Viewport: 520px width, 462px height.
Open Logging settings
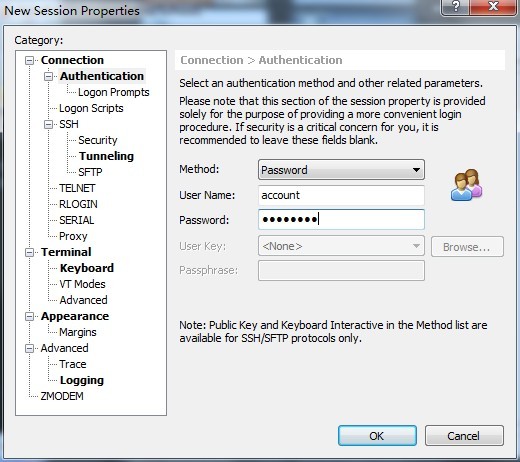coord(82,380)
